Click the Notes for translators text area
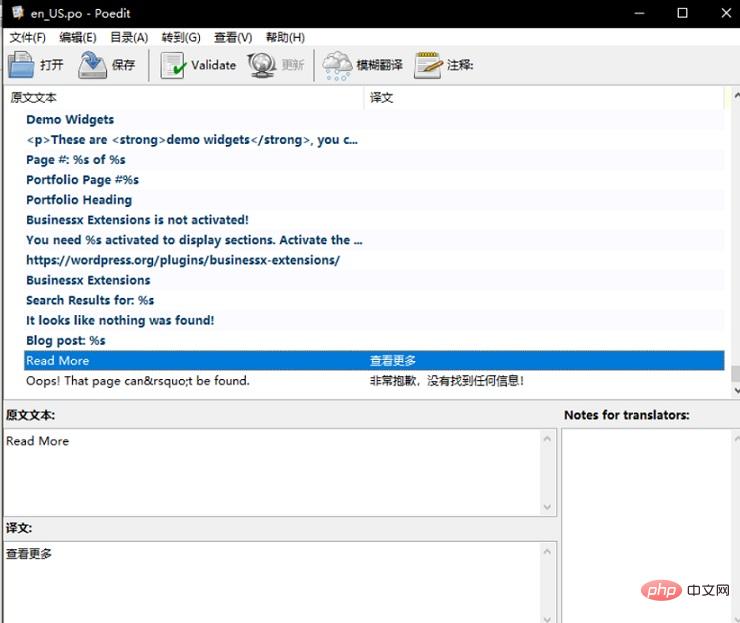The image size is (740, 623). click(648, 525)
